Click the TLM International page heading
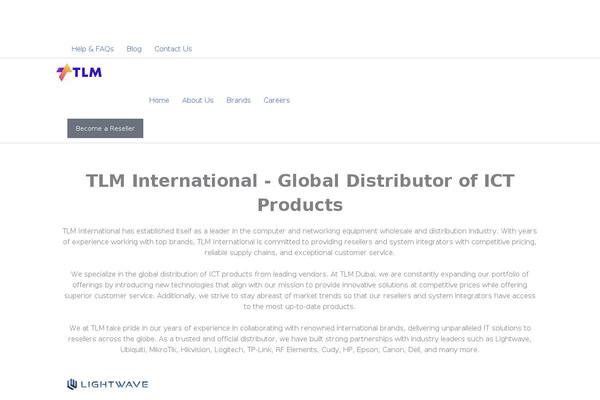 point(300,193)
